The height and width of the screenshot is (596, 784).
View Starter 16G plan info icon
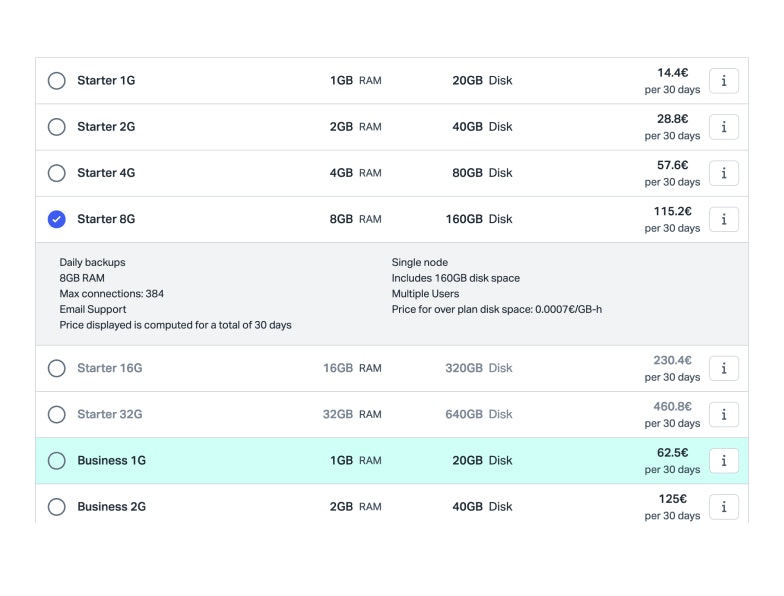pyautogui.click(x=724, y=368)
